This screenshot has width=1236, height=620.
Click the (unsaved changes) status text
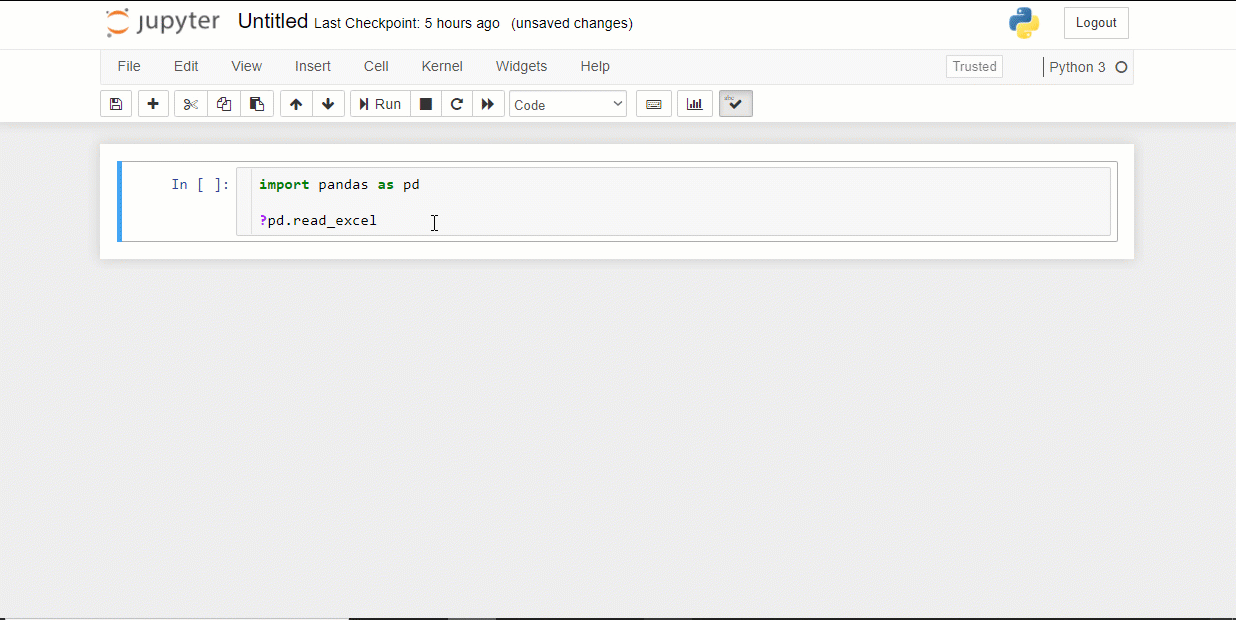571,23
